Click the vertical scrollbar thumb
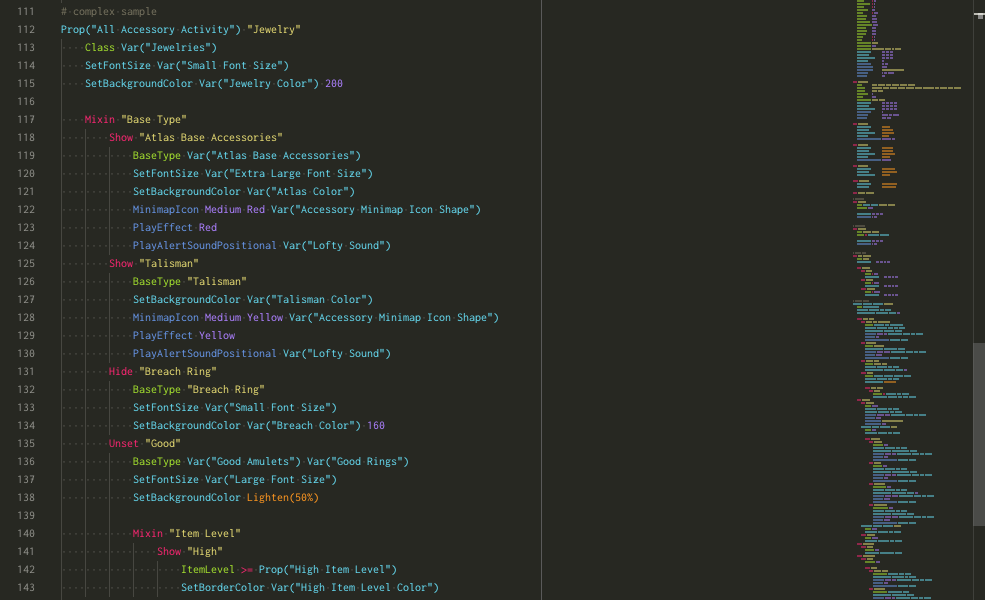 [979, 435]
